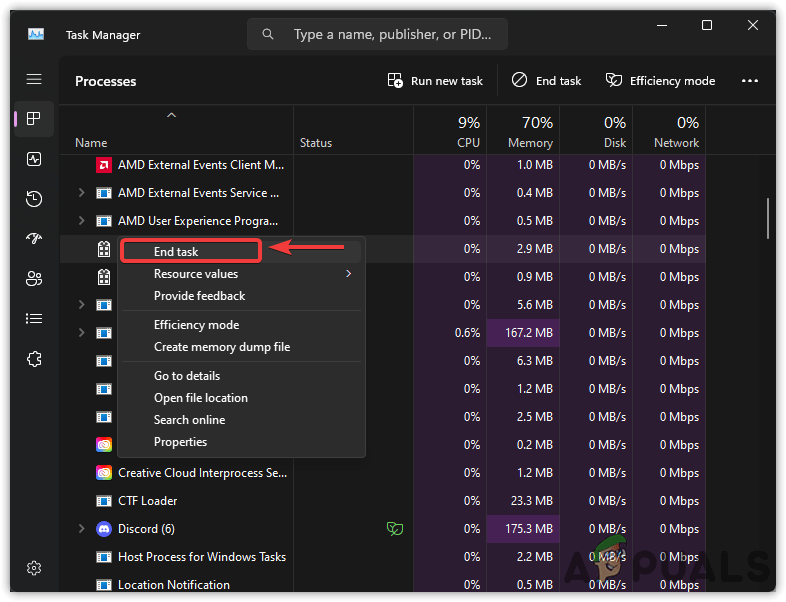The width and height of the screenshot is (786, 602).
Task: Click Efficiency mode toolbar button
Action: (661, 81)
